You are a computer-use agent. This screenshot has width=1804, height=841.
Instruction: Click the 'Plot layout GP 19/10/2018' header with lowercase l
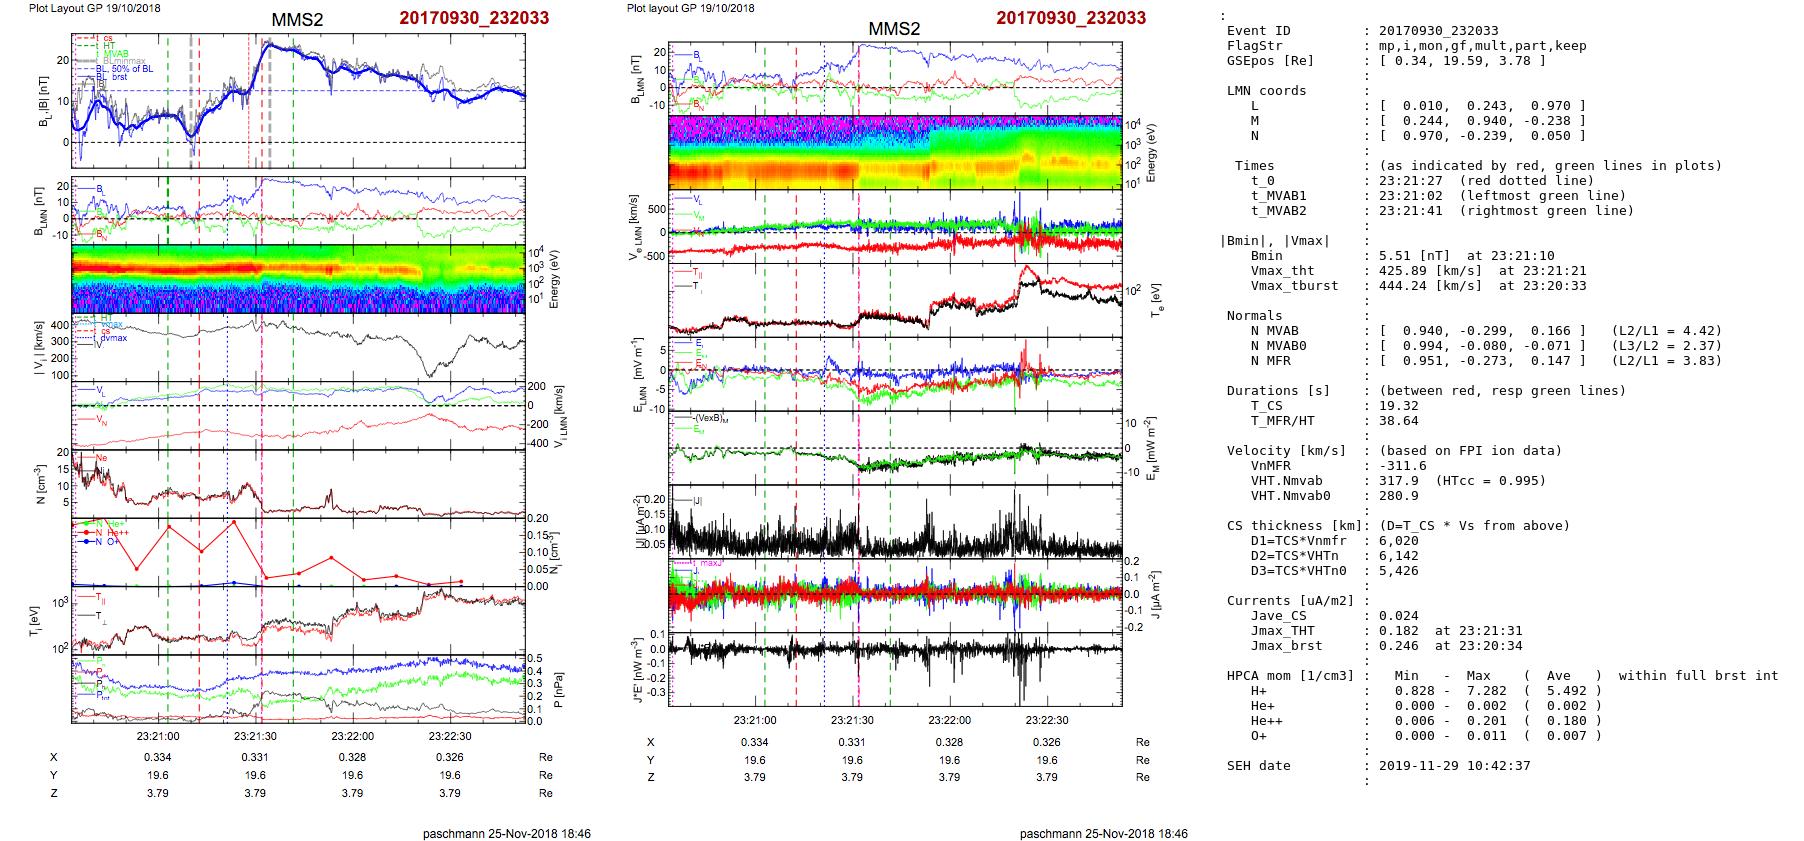[x=691, y=8]
